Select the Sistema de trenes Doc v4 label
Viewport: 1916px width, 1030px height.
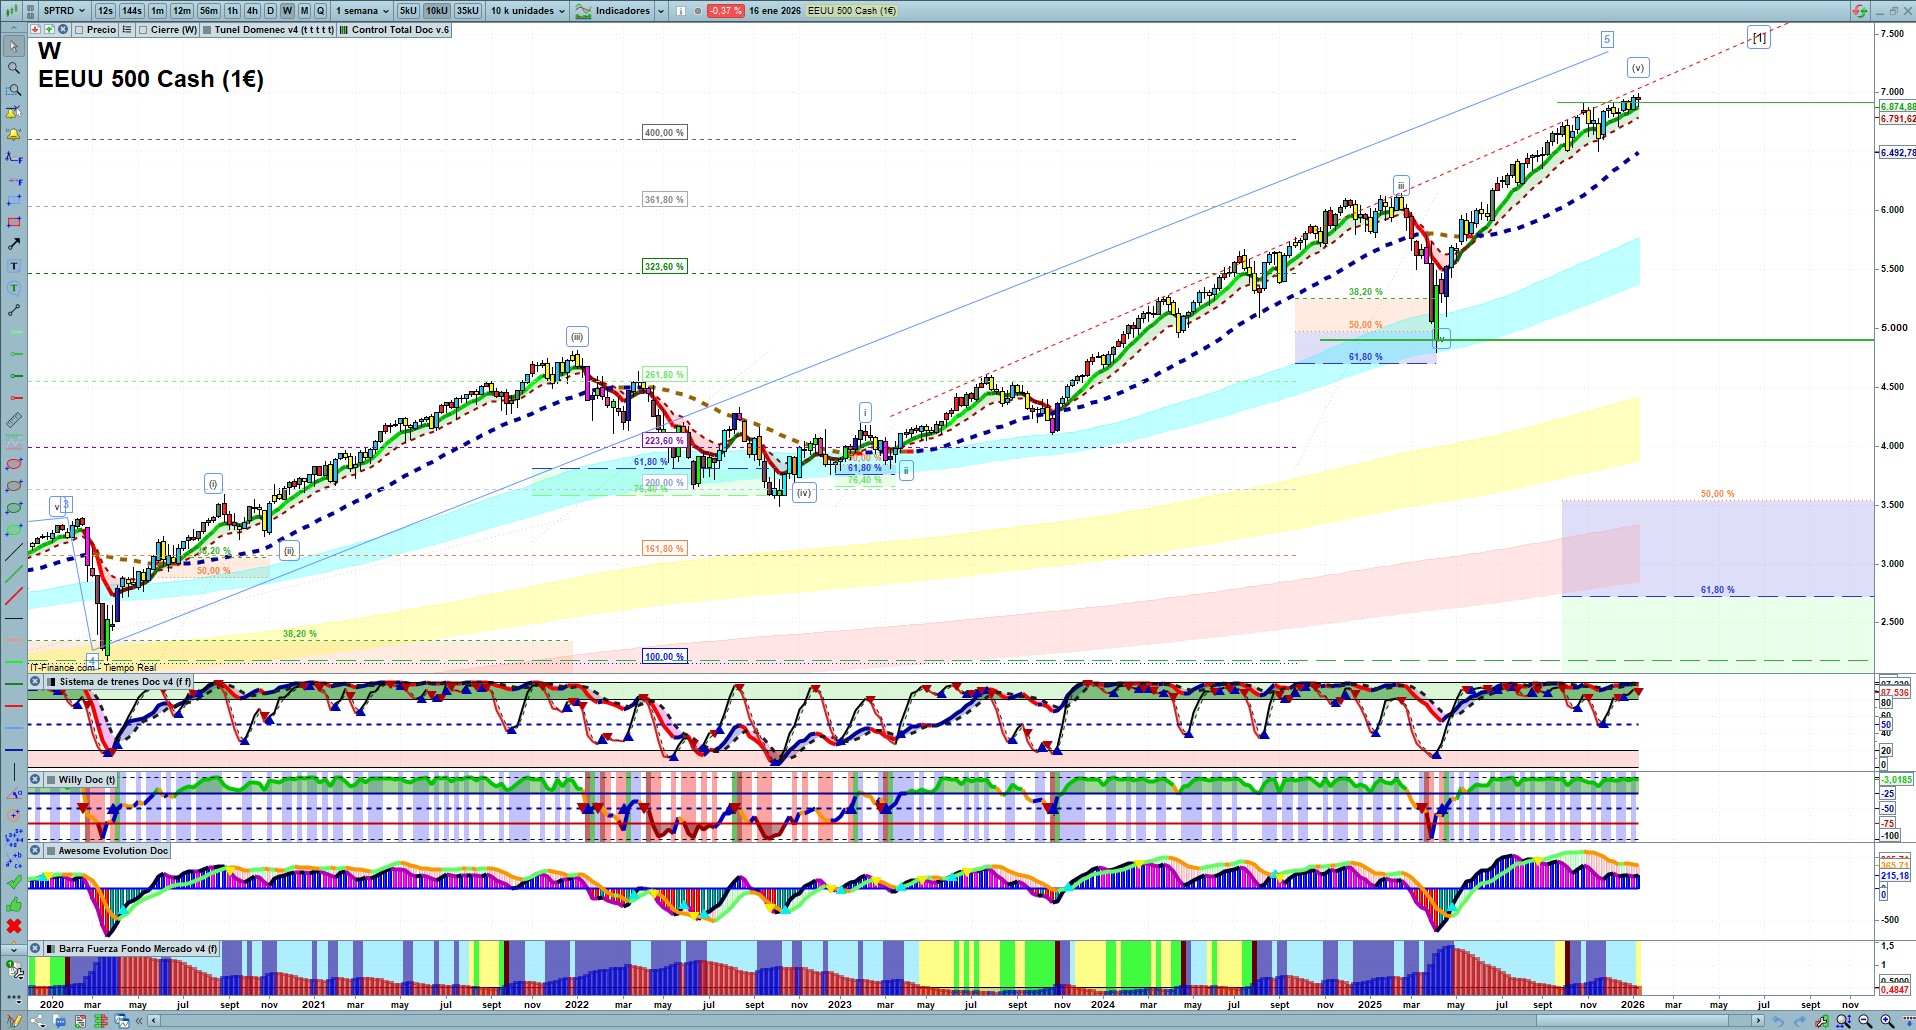tap(125, 682)
